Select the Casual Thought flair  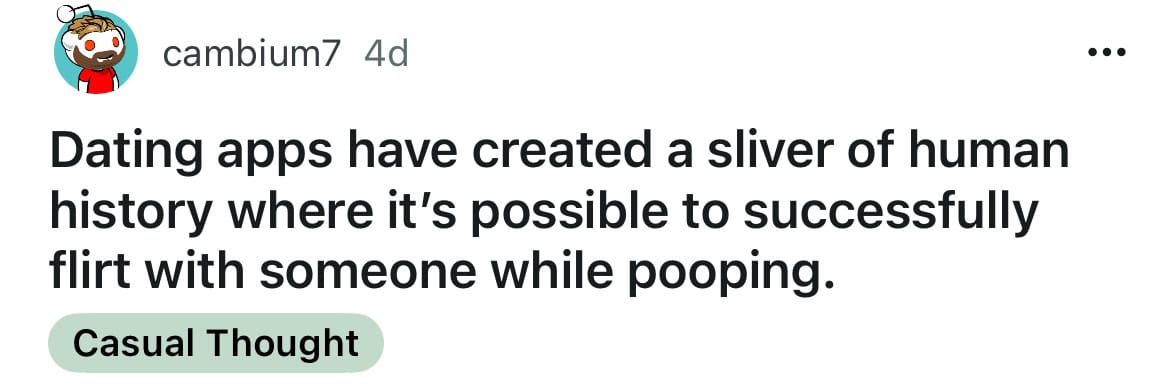[216, 343]
